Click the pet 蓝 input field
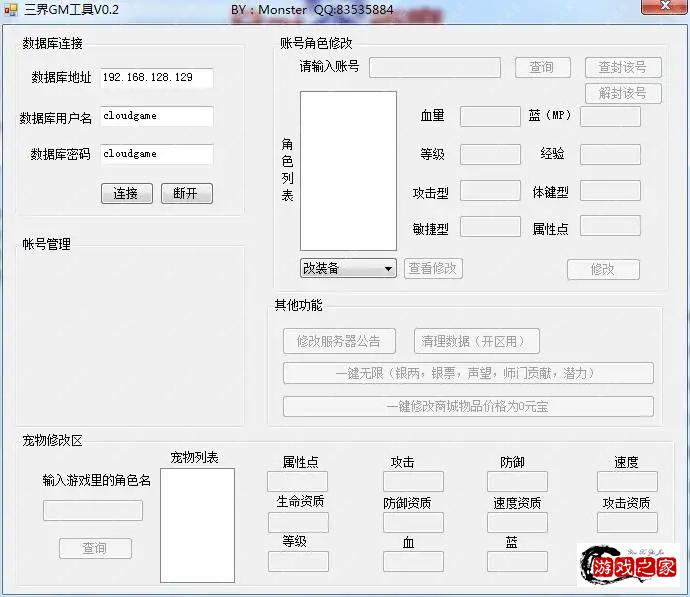 [x=518, y=562]
